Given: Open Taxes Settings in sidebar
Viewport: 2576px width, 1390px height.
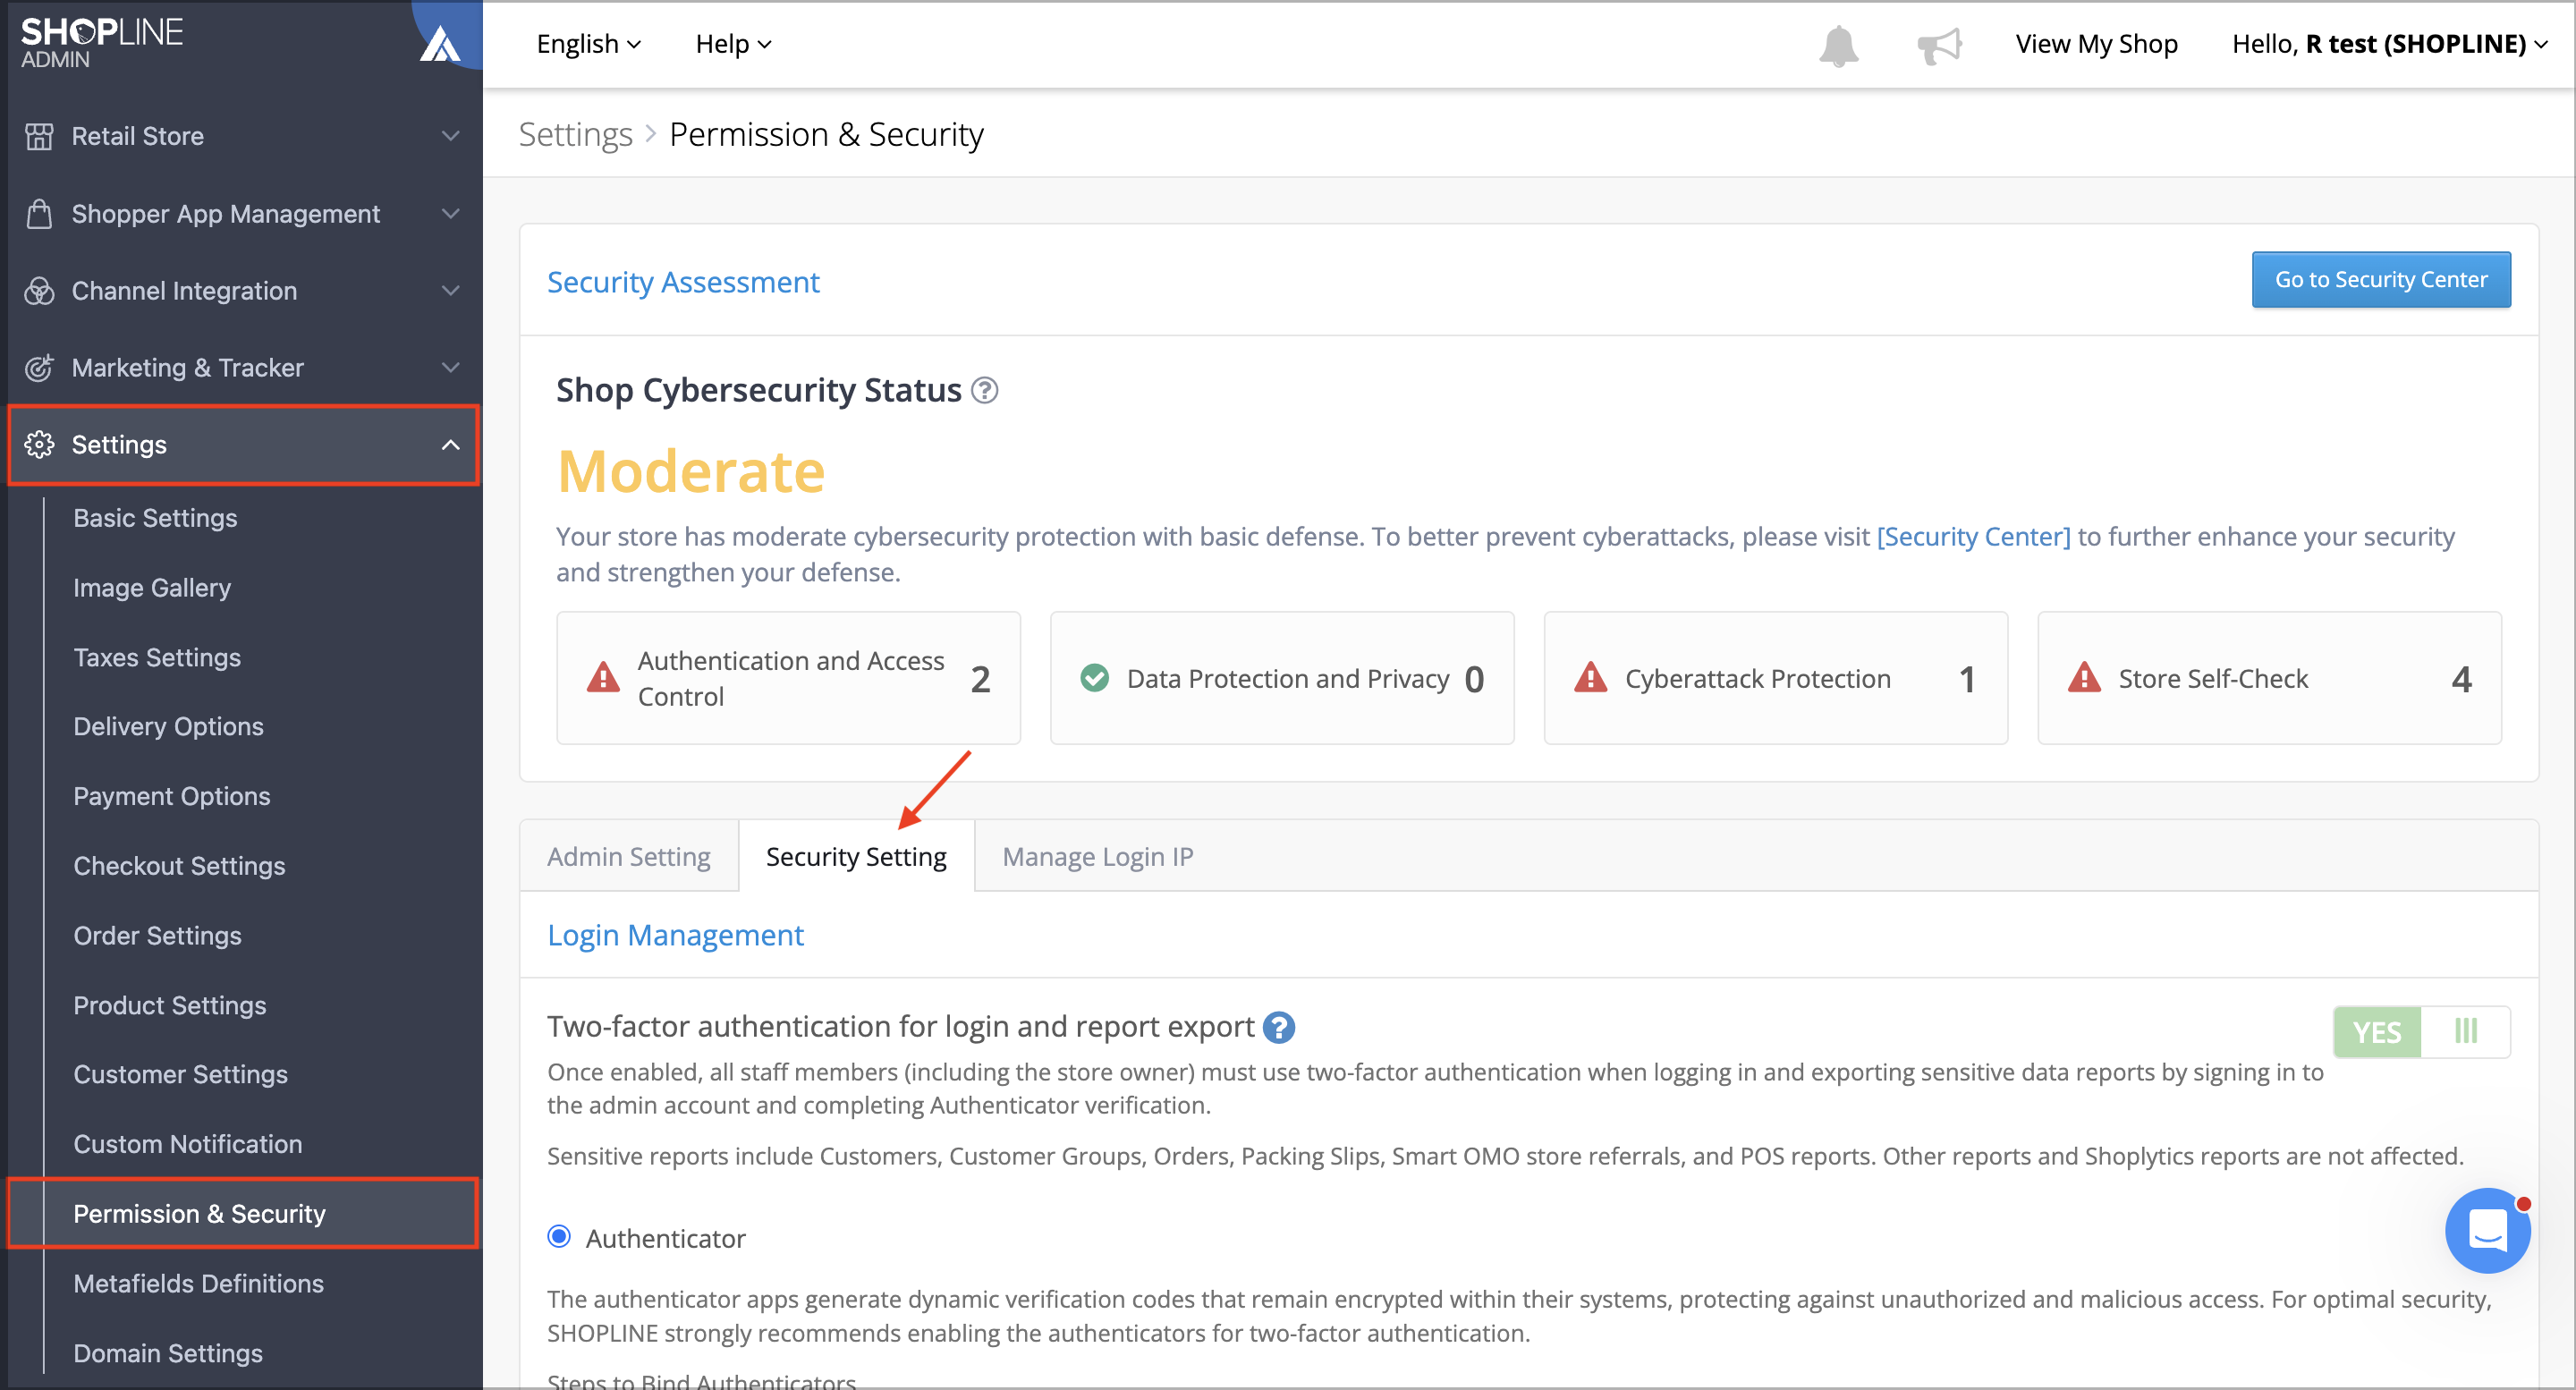Looking at the screenshot, I should [157, 657].
